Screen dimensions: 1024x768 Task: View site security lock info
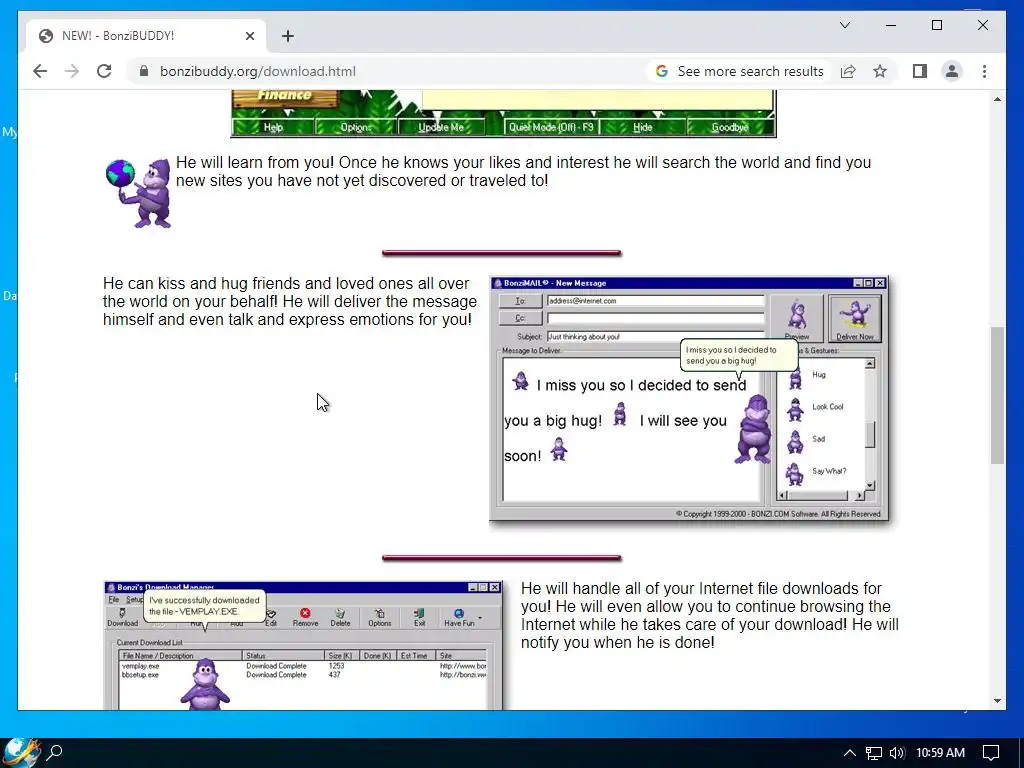point(144,71)
